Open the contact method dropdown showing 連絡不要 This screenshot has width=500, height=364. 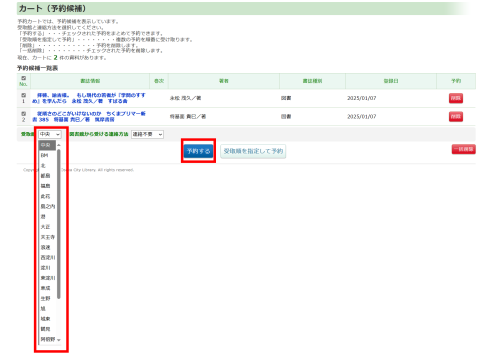(147, 134)
